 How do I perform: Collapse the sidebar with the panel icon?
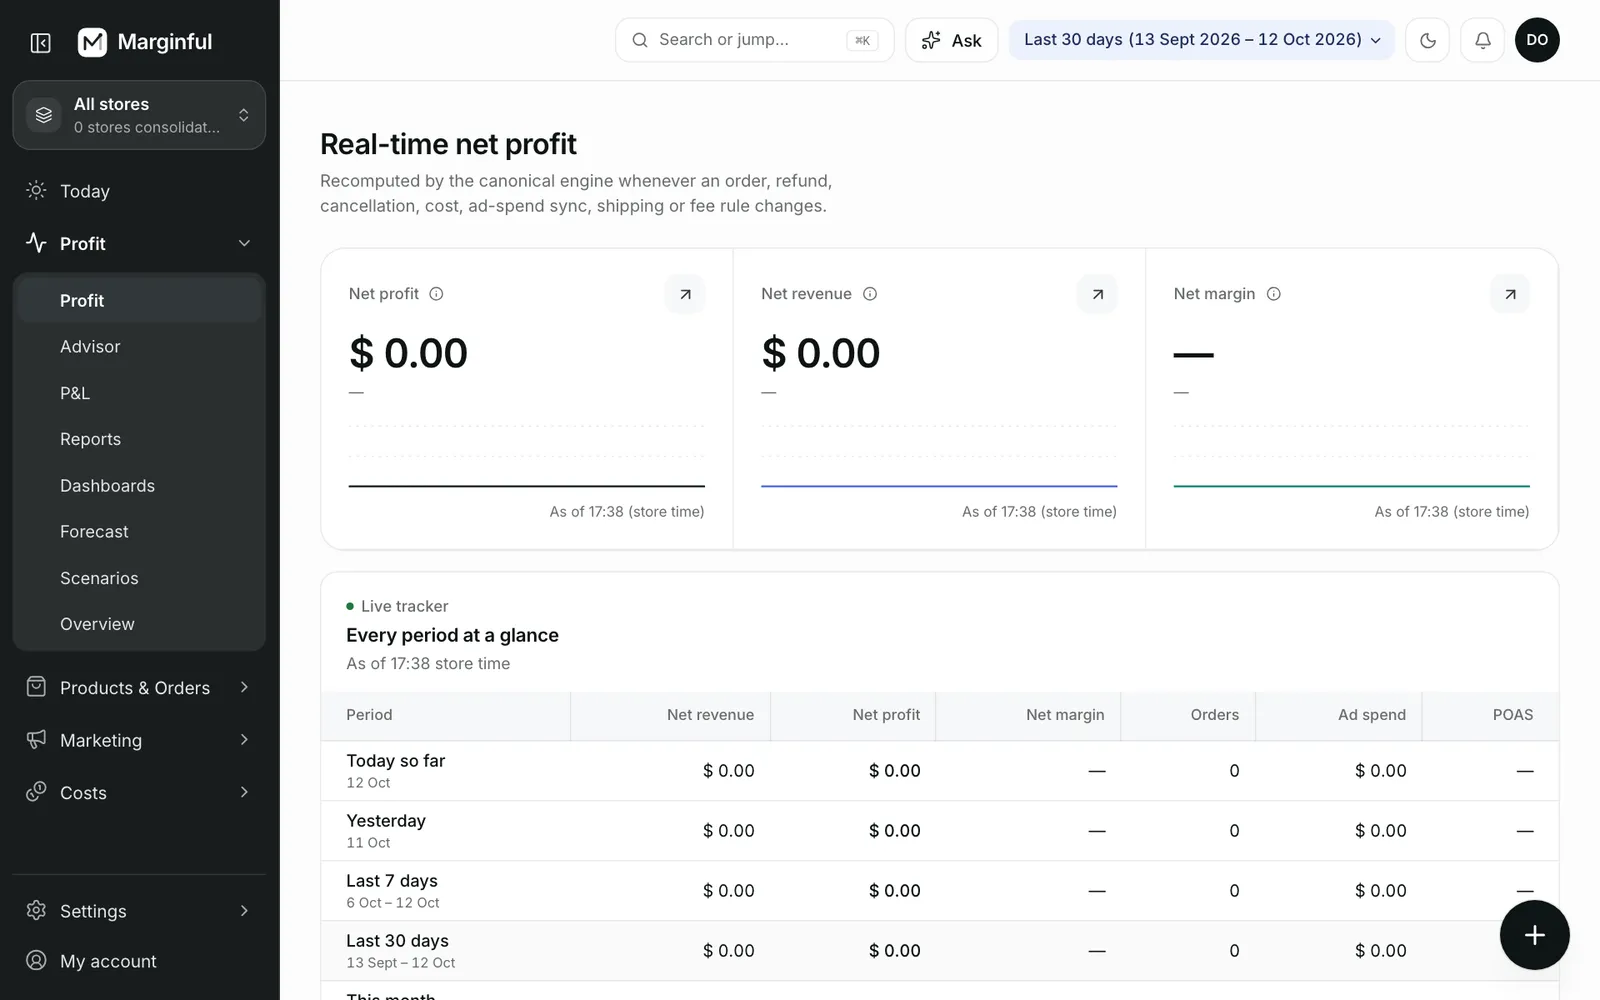[41, 42]
